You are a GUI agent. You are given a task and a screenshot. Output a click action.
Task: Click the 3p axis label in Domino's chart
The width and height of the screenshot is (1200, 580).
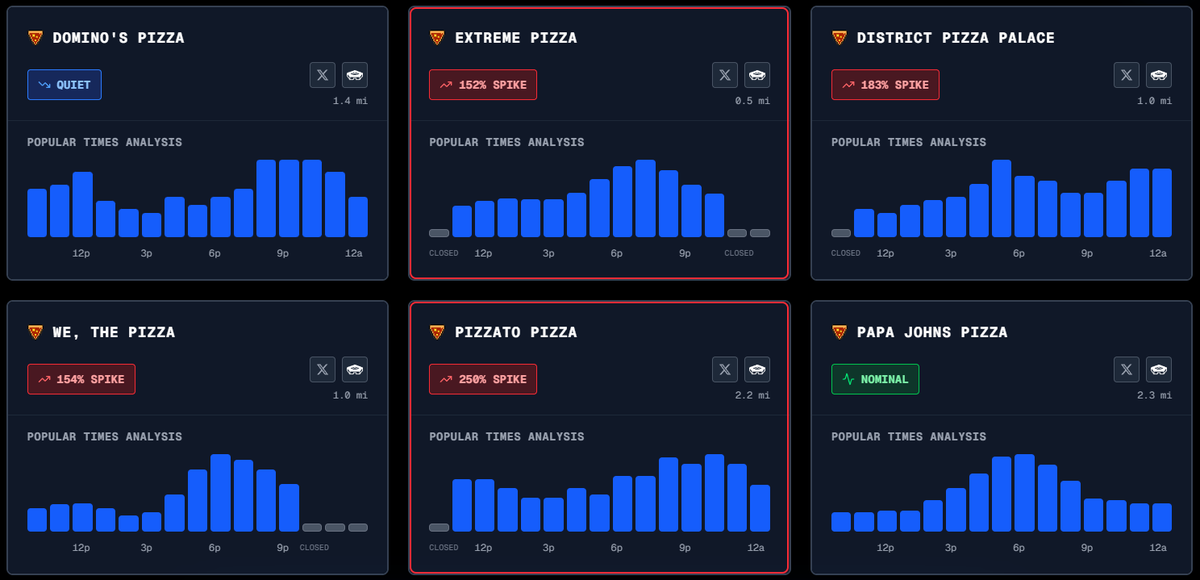146,253
